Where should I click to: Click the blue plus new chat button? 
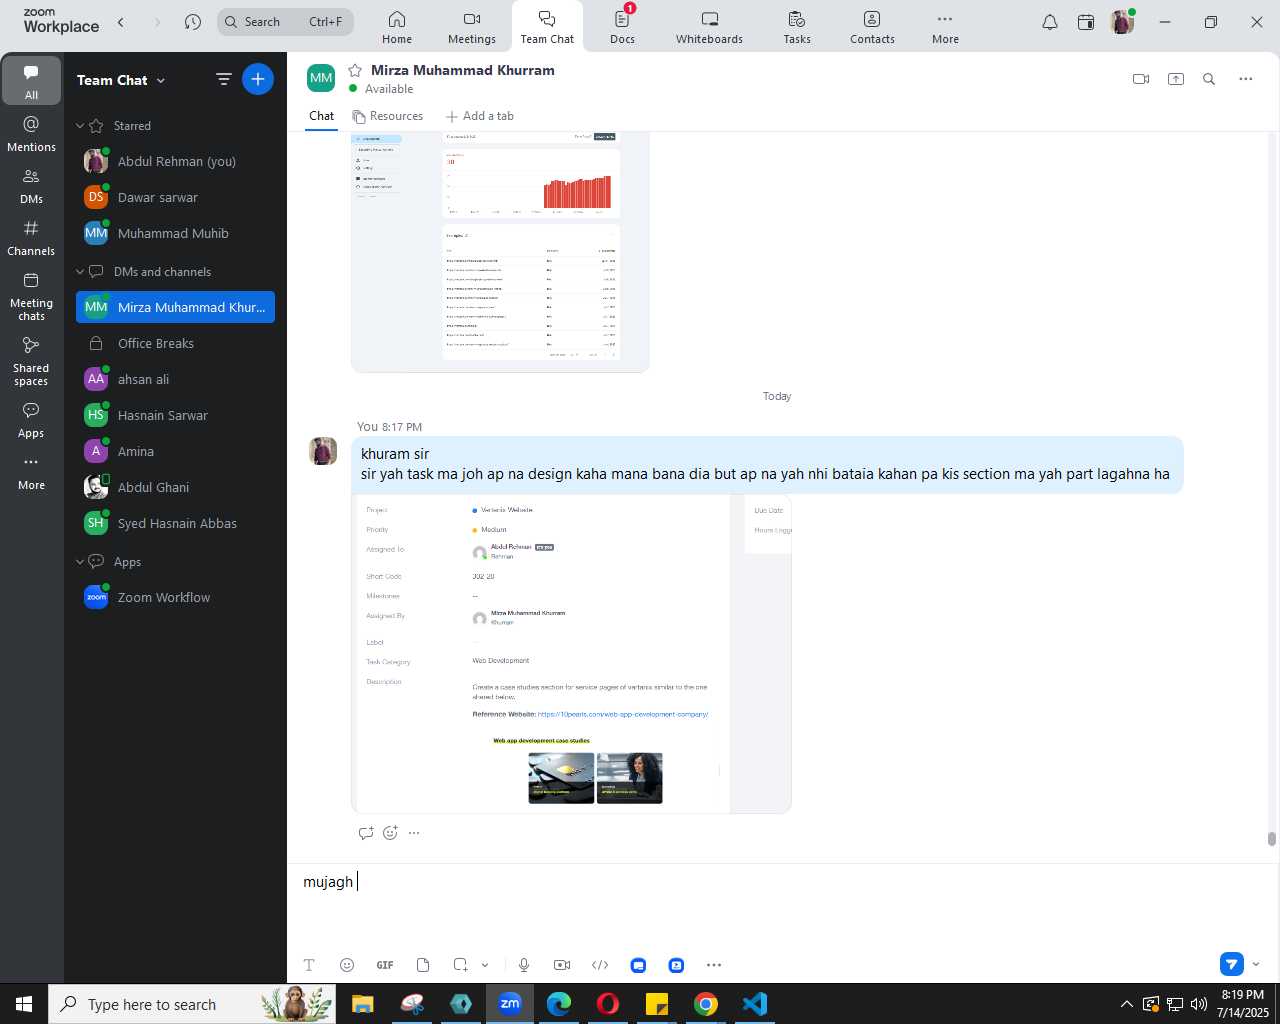coord(258,79)
